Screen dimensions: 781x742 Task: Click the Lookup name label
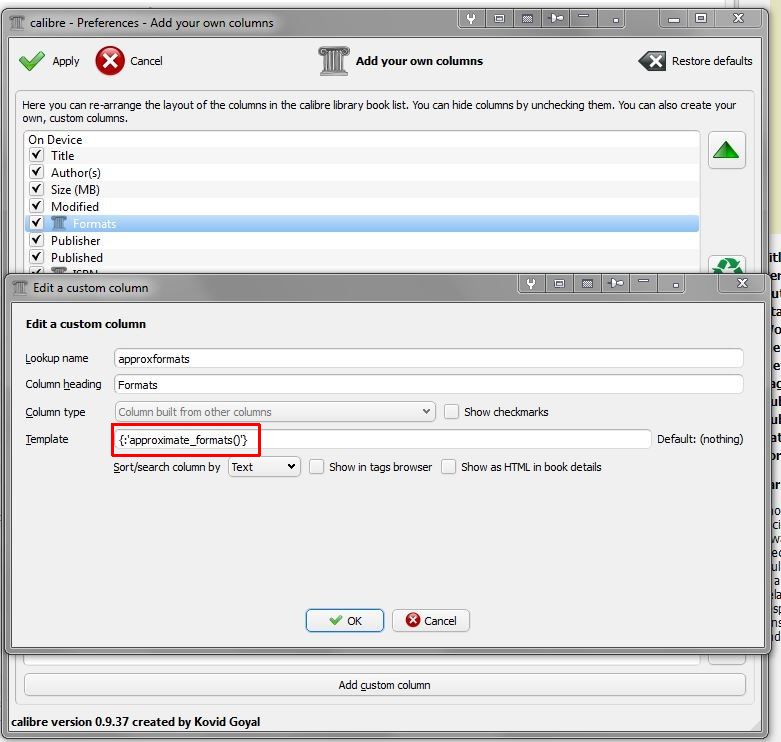57,358
